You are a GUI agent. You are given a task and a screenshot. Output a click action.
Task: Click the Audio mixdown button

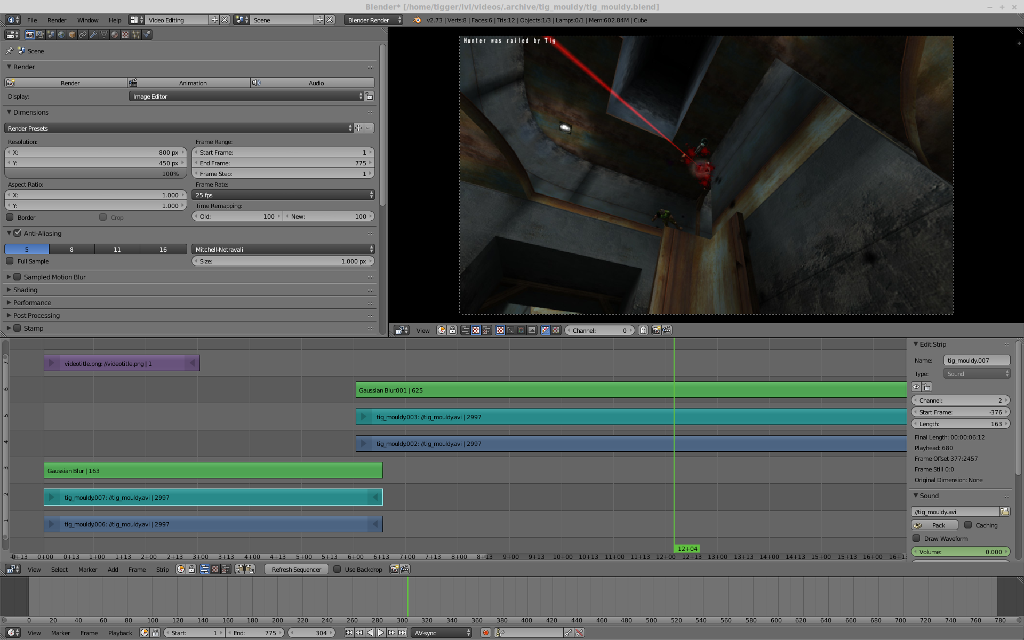click(313, 82)
